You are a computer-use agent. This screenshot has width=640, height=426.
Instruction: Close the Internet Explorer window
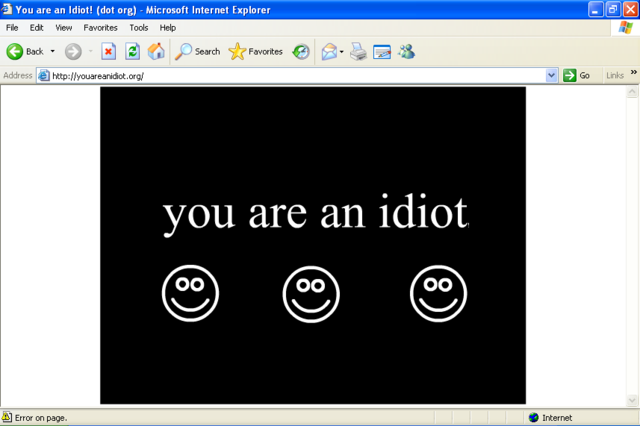(x=631, y=9)
